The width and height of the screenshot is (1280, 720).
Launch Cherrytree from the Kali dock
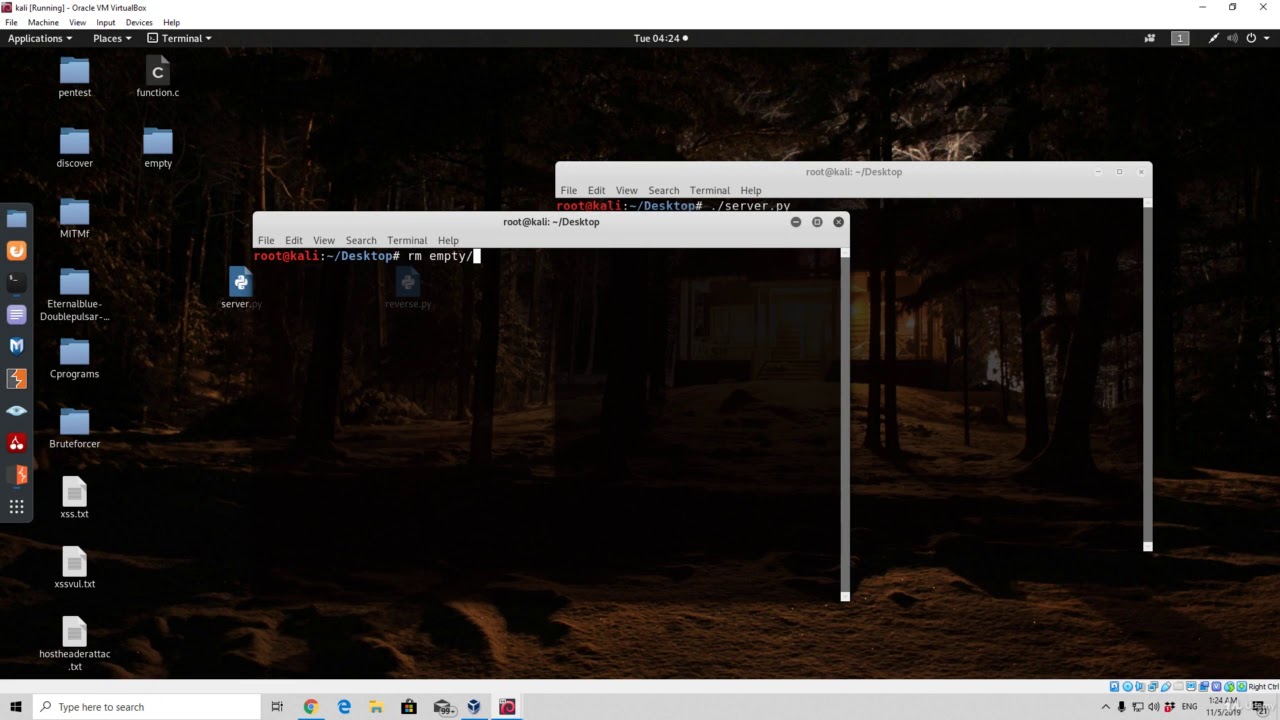[17, 443]
